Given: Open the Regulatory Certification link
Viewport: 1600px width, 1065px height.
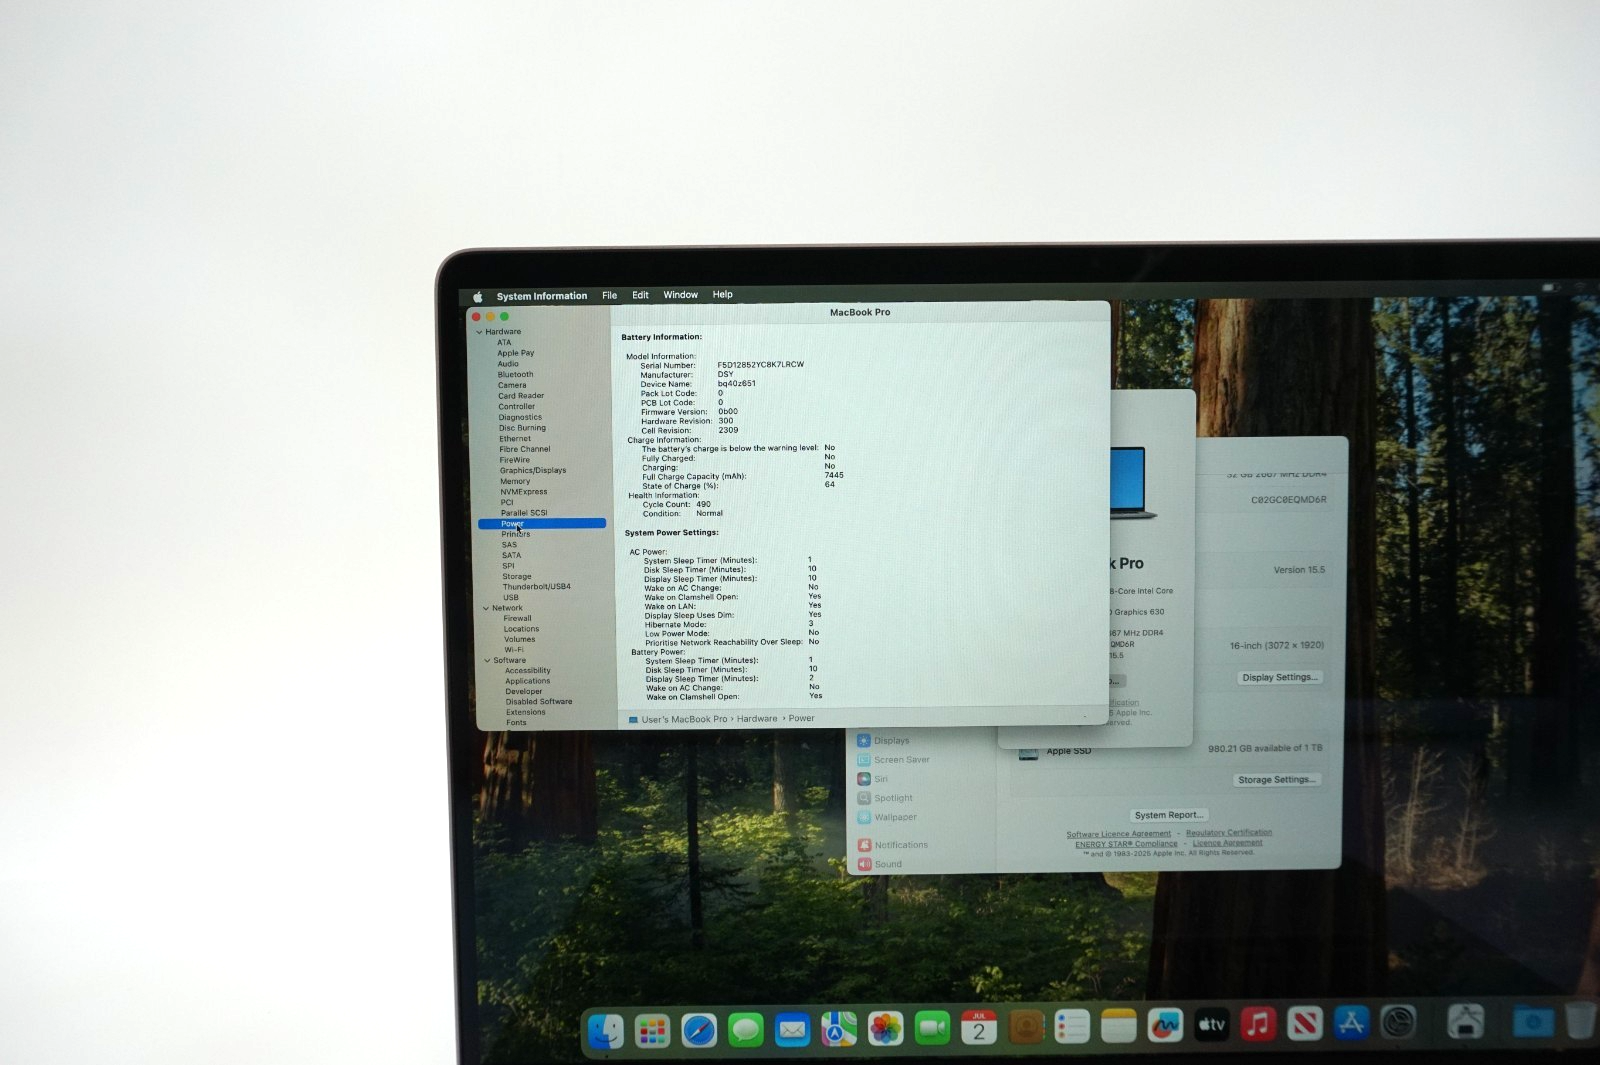Looking at the screenshot, I should point(1229,832).
